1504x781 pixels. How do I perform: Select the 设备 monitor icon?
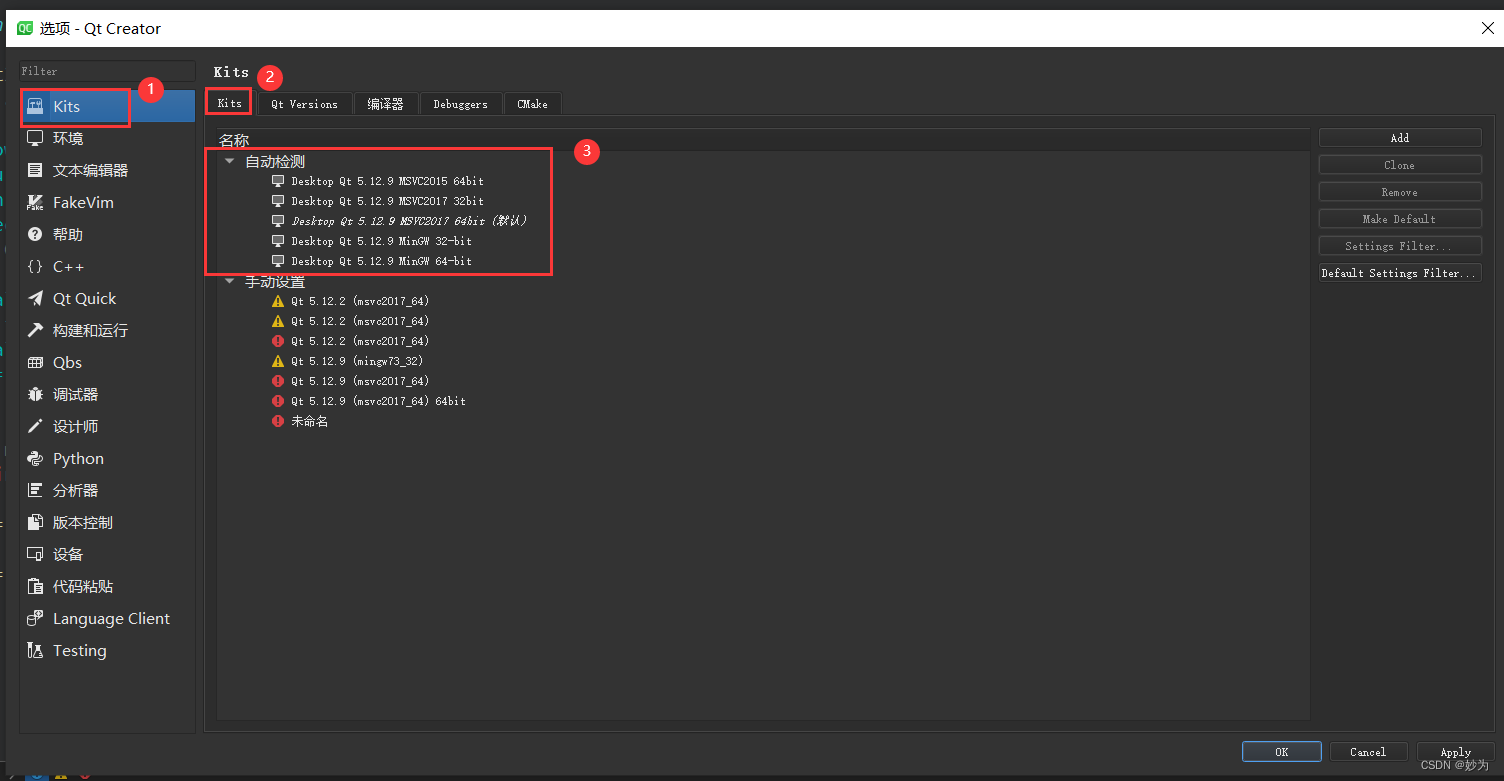tap(36, 554)
